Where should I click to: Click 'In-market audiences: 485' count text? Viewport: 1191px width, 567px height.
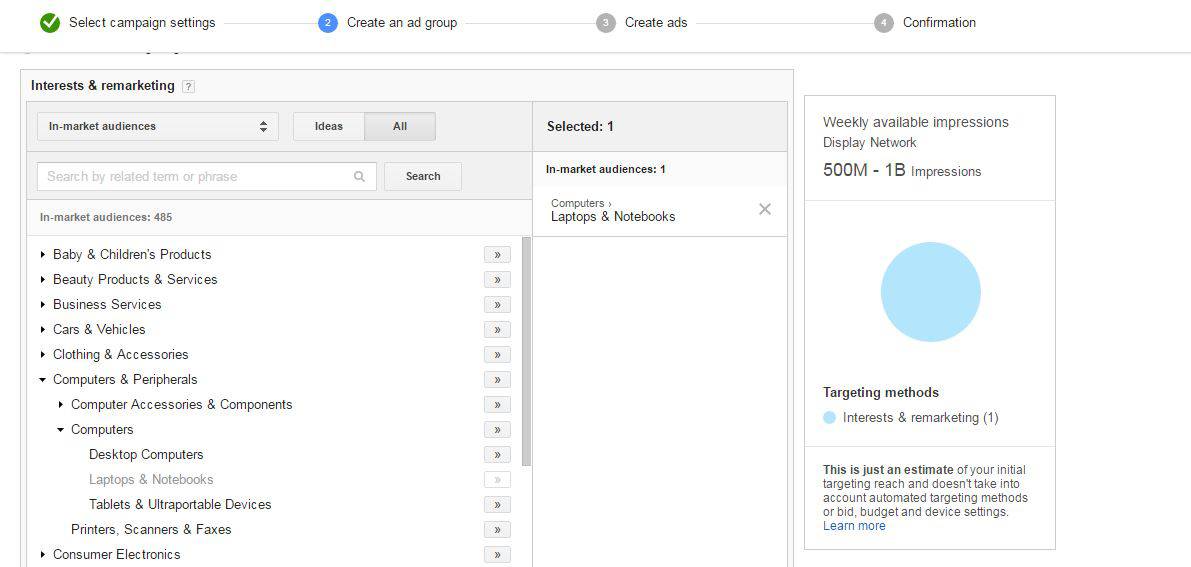[106, 217]
